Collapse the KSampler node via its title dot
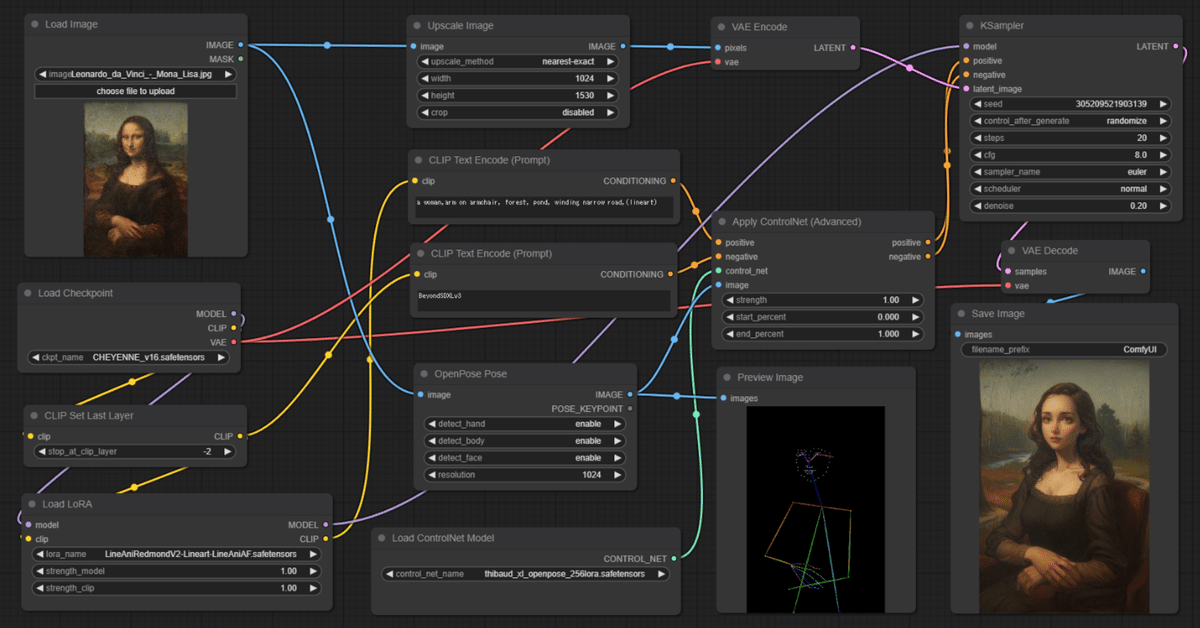This screenshot has height=628, width=1200. [970, 25]
